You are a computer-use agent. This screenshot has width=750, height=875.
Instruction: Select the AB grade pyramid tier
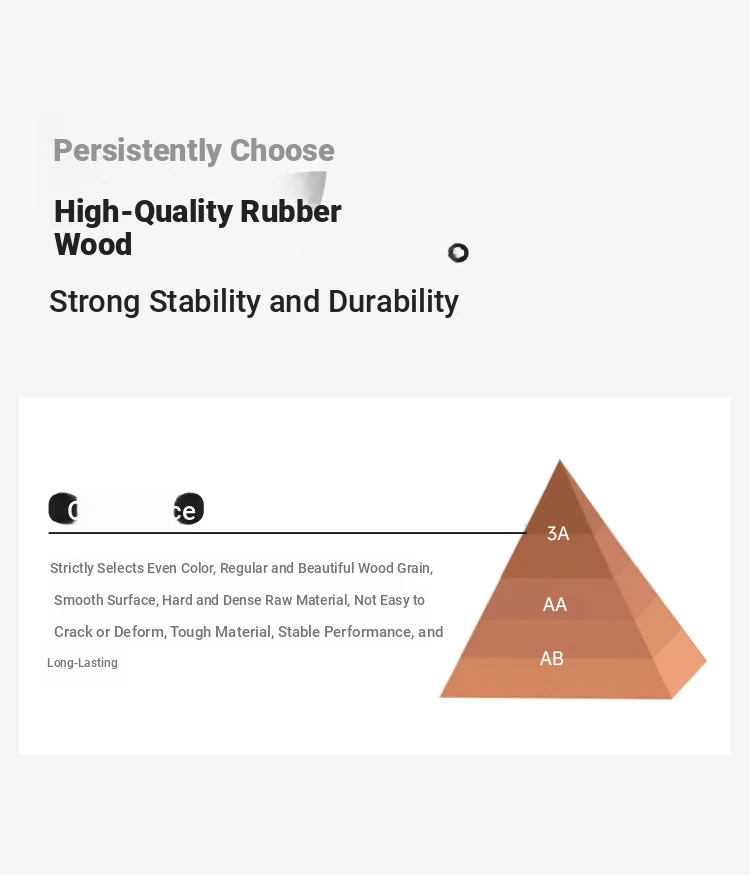[x=551, y=658]
